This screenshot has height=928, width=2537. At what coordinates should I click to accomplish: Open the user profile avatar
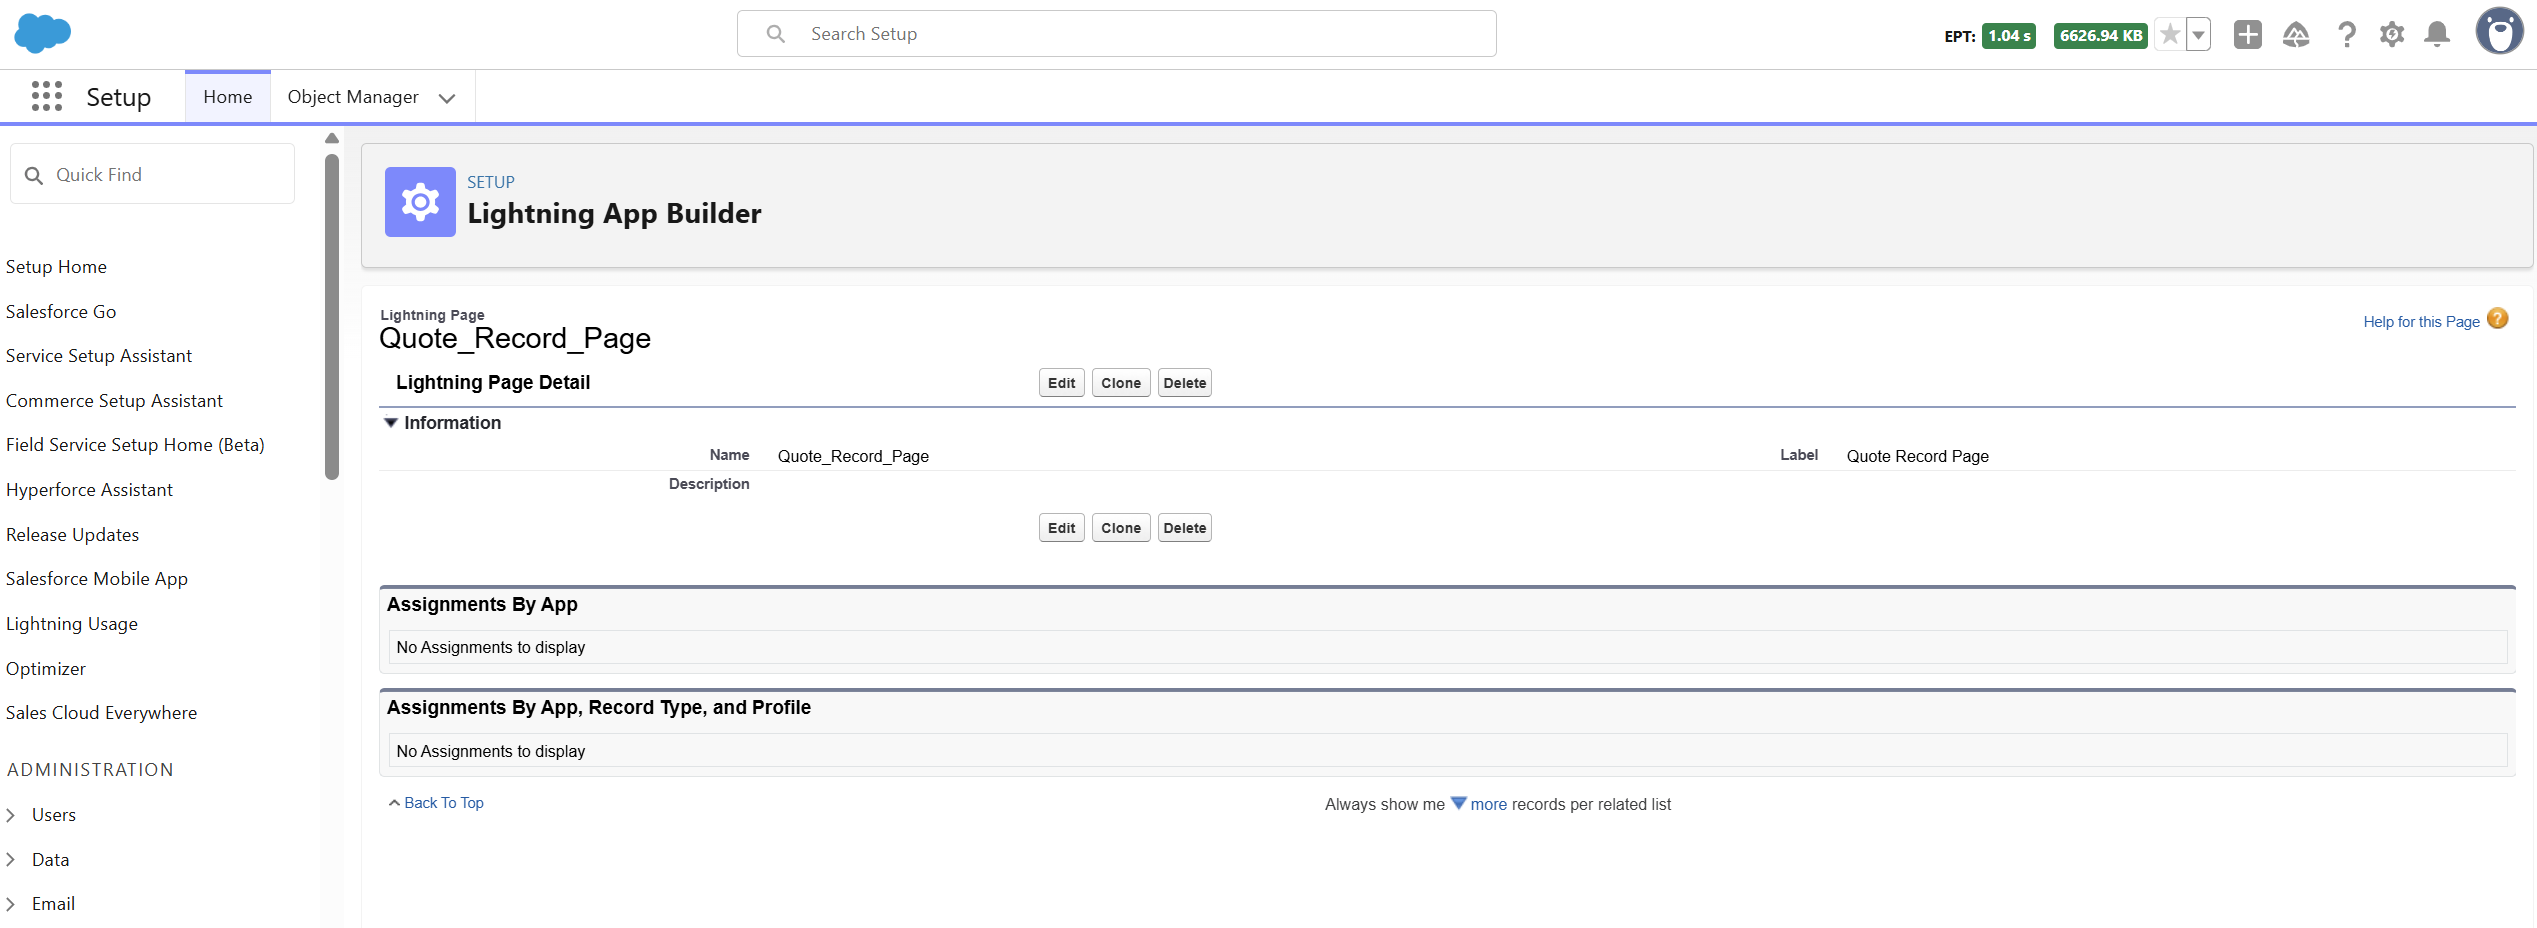pos(2499,31)
